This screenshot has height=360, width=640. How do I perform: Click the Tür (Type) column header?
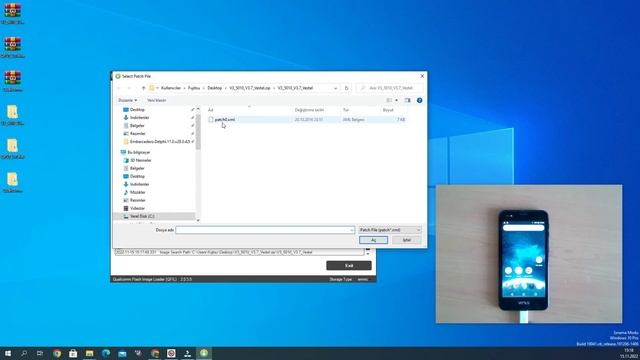pos(346,110)
